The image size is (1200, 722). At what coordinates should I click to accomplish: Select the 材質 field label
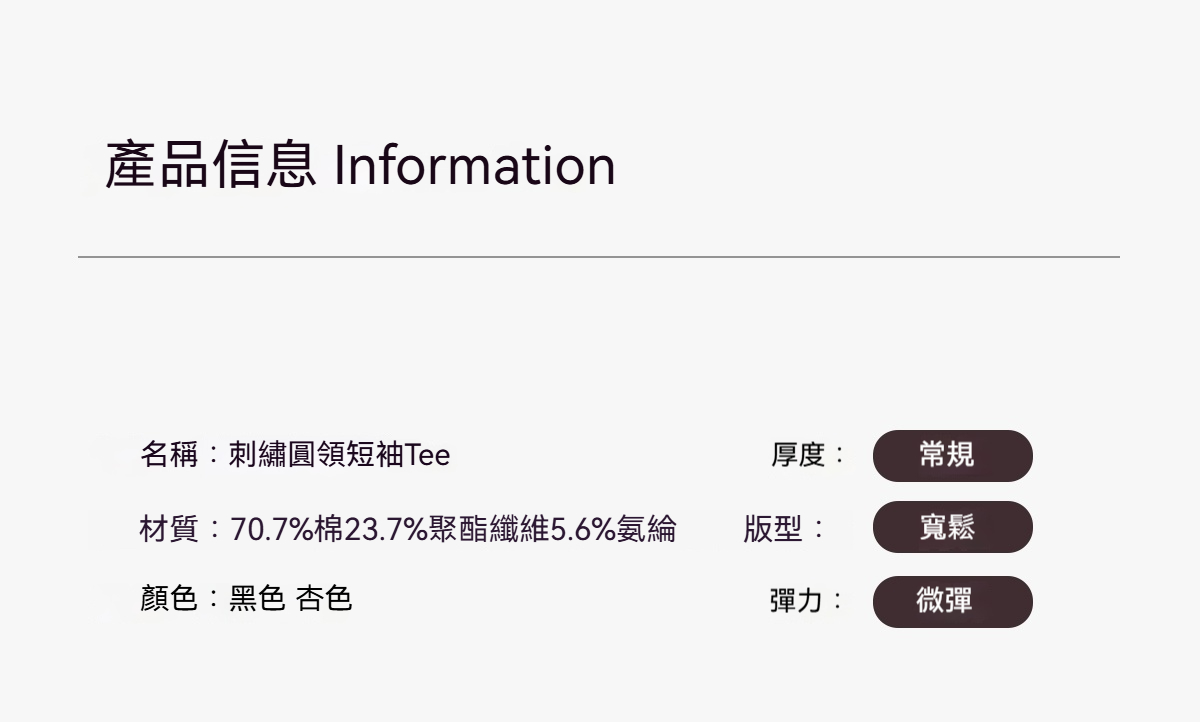(x=169, y=528)
